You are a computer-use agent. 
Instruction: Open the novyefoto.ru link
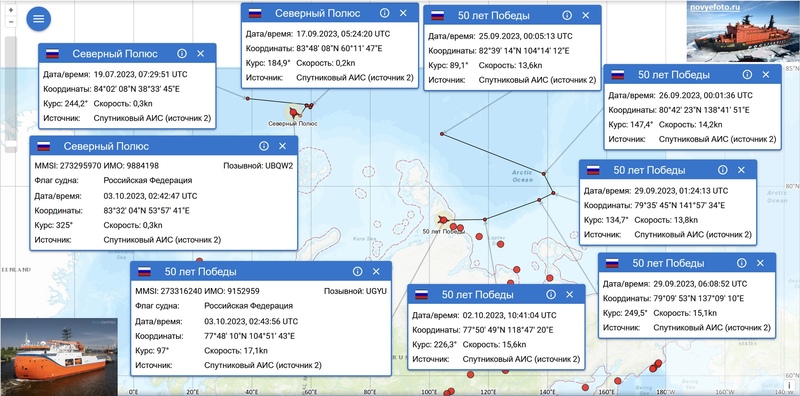coord(714,7)
